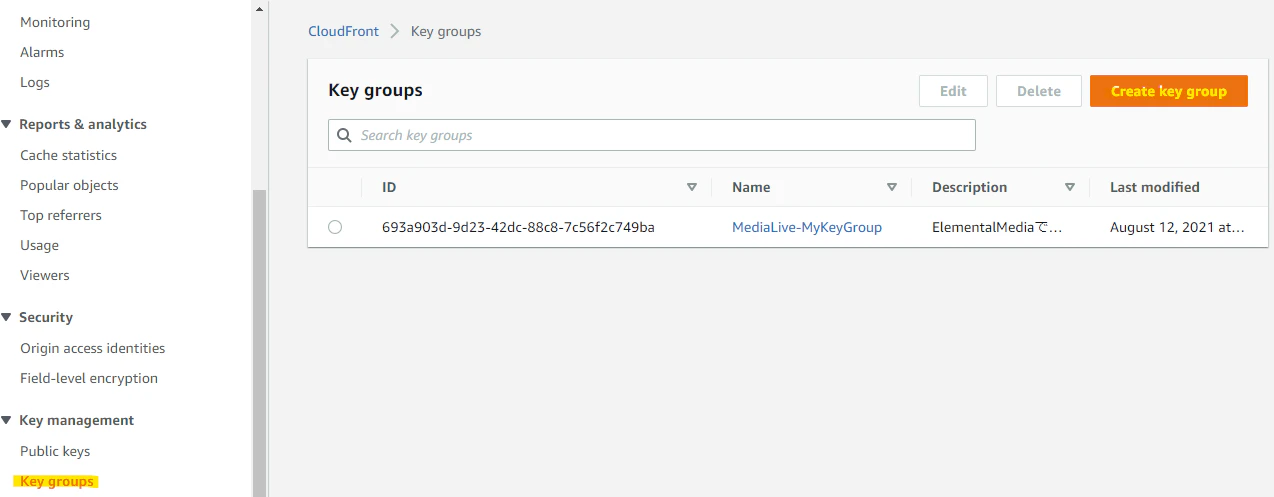Click the Edit button

953,91
